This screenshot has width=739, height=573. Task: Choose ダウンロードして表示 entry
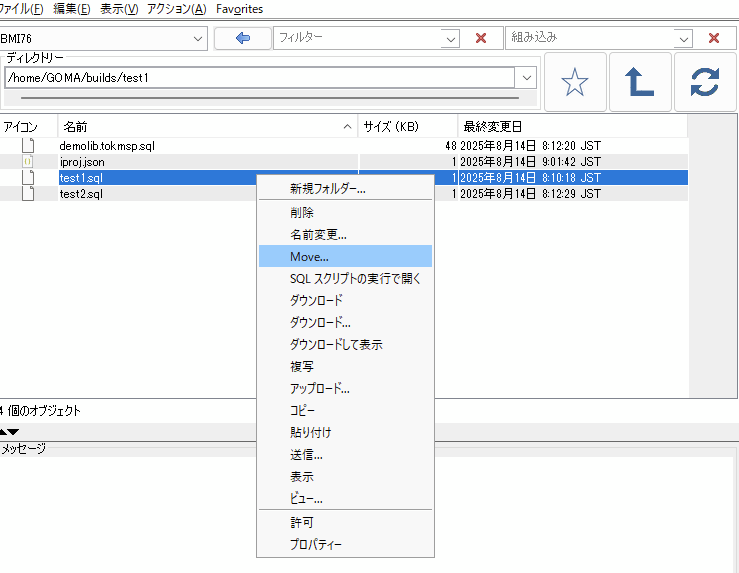[x=345, y=344]
